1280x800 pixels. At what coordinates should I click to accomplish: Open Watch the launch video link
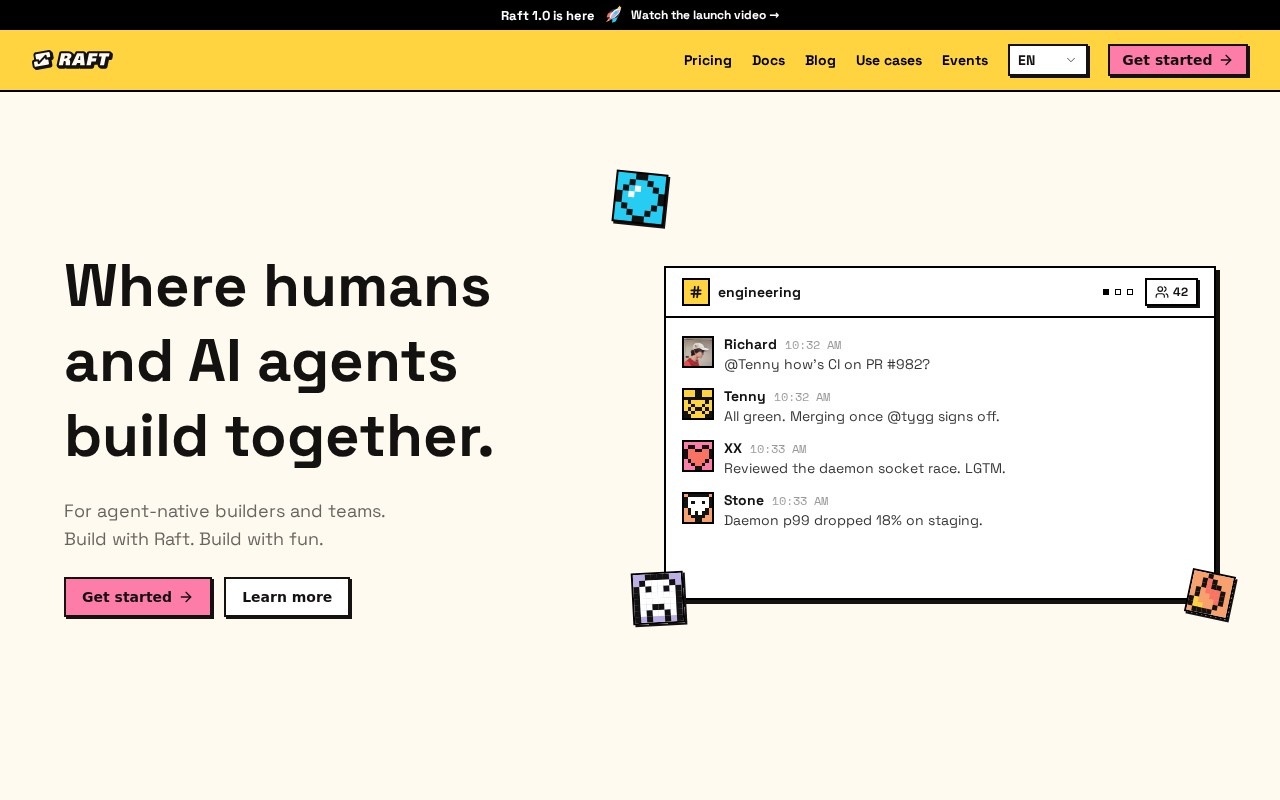pyautogui.click(x=705, y=15)
